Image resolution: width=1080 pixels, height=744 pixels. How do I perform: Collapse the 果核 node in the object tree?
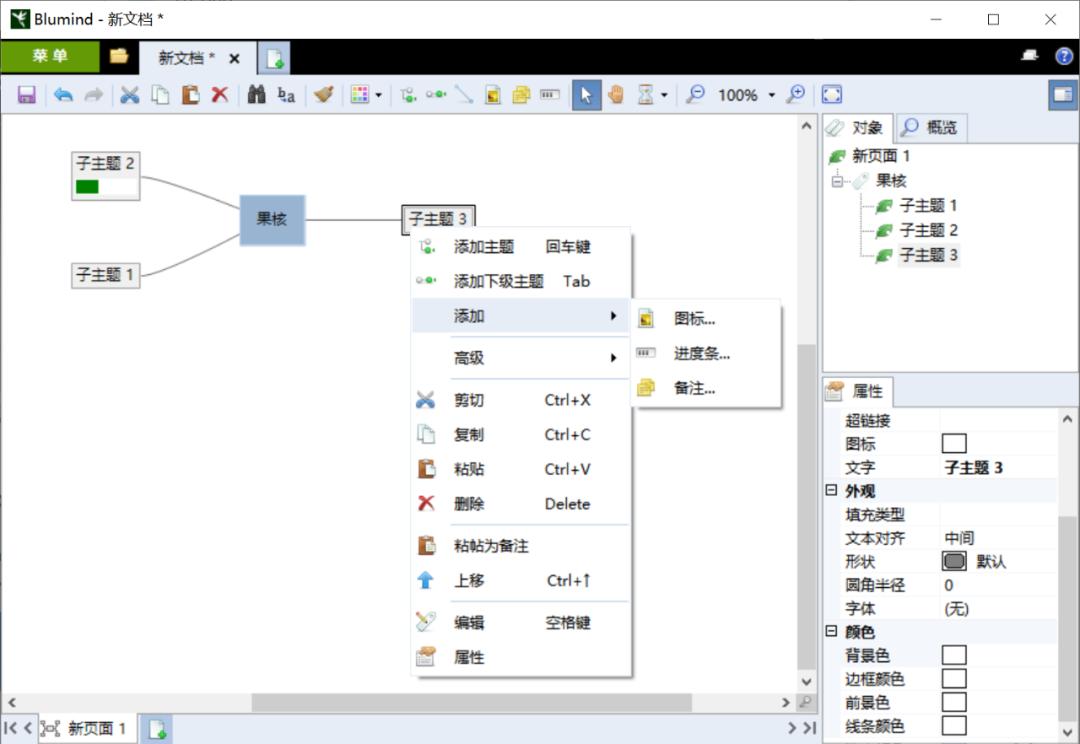point(836,181)
